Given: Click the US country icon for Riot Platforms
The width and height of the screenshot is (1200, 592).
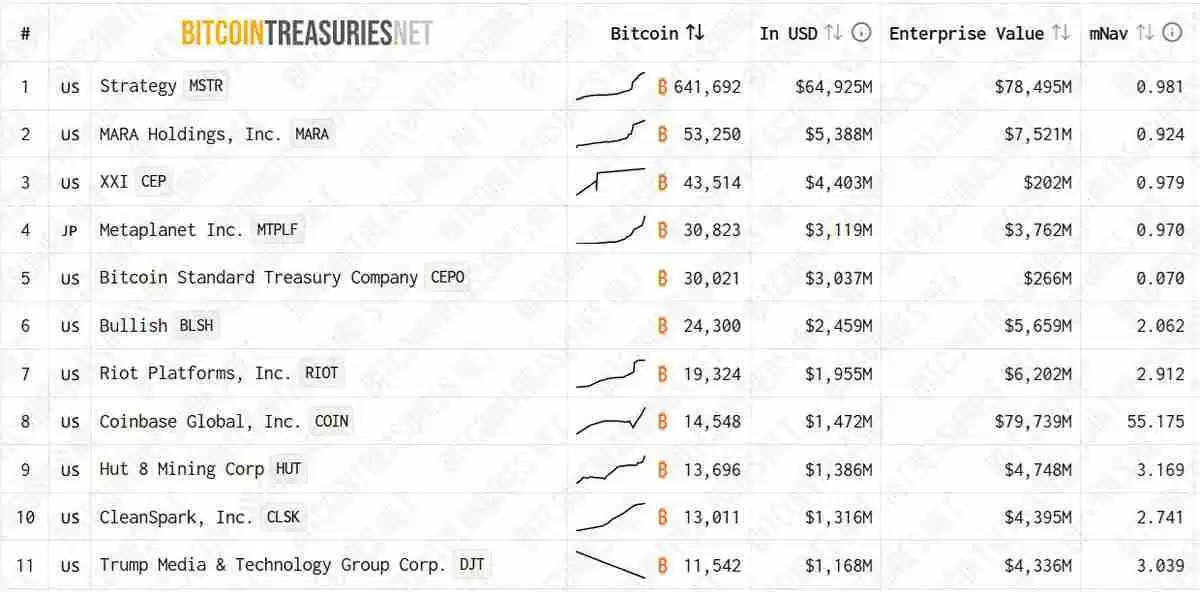Looking at the screenshot, I should click(x=68, y=373).
